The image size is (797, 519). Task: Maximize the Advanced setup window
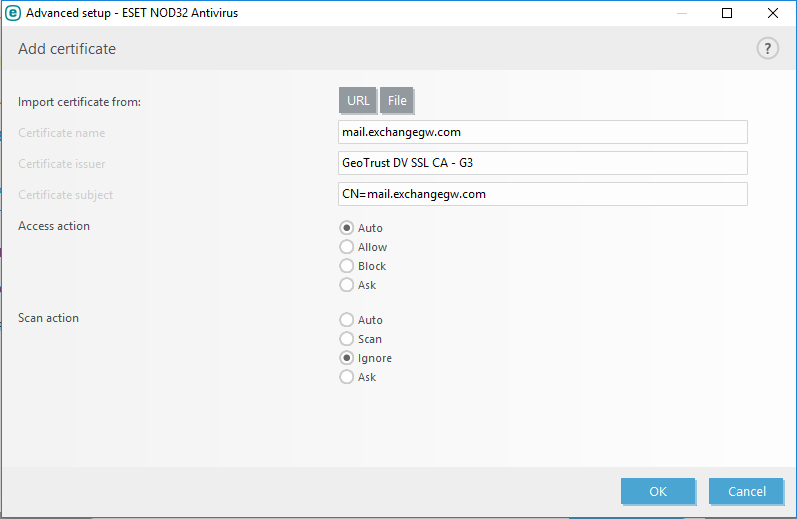point(727,13)
